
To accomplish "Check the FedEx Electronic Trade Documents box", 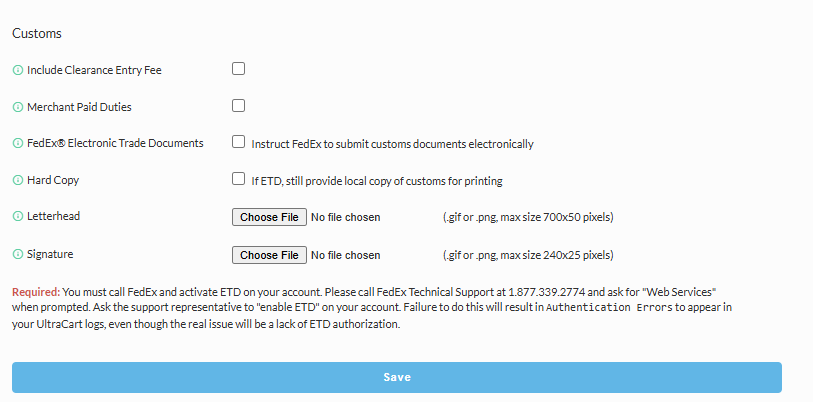I will (239, 142).
